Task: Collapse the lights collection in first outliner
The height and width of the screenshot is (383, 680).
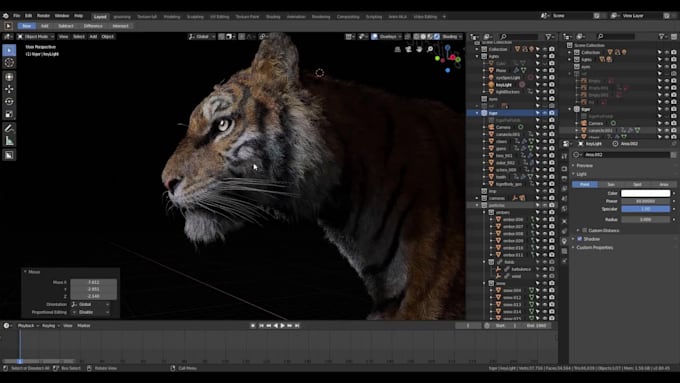Action: 477,56
